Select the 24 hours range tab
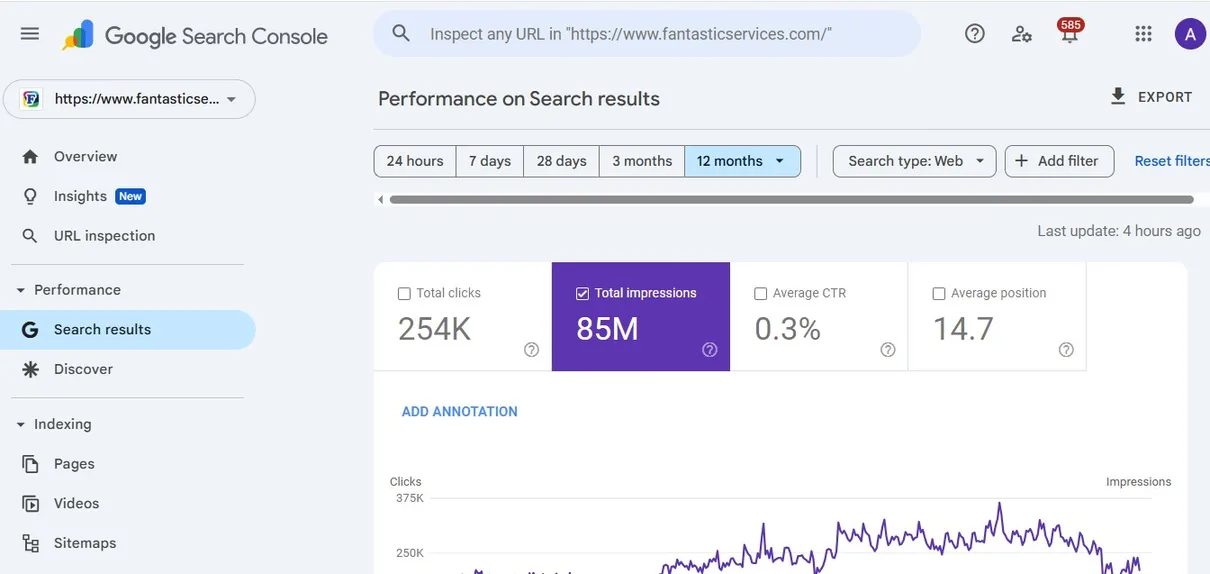The width and height of the screenshot is (1210, 574). click(x=415, y=161)
